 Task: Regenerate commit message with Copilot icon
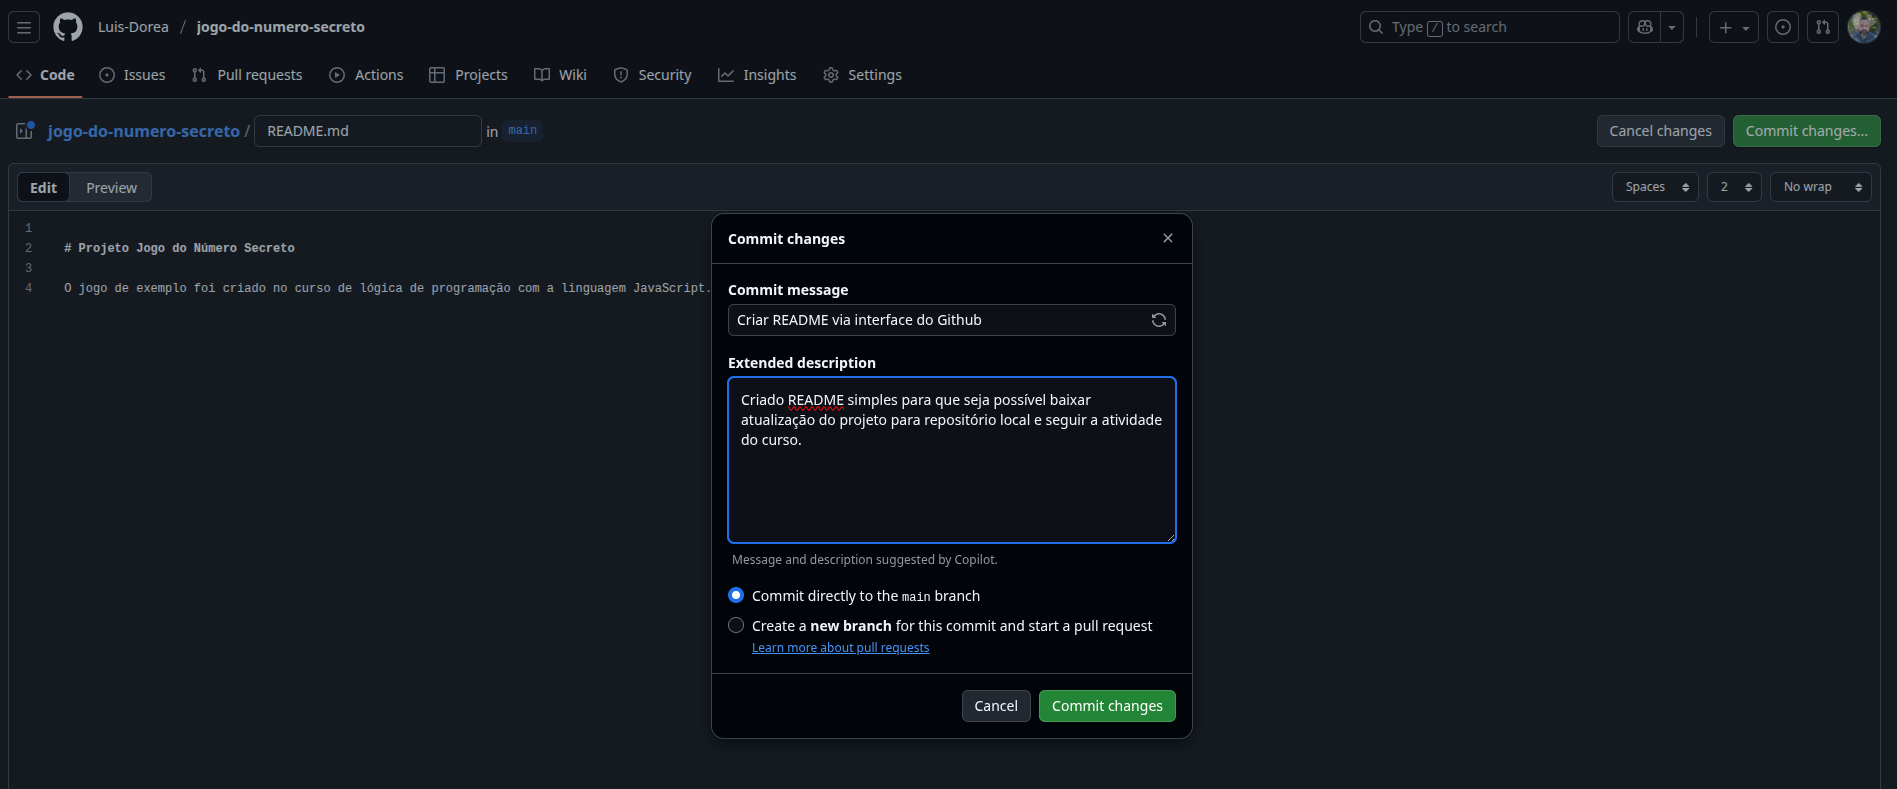point(1158,320)
